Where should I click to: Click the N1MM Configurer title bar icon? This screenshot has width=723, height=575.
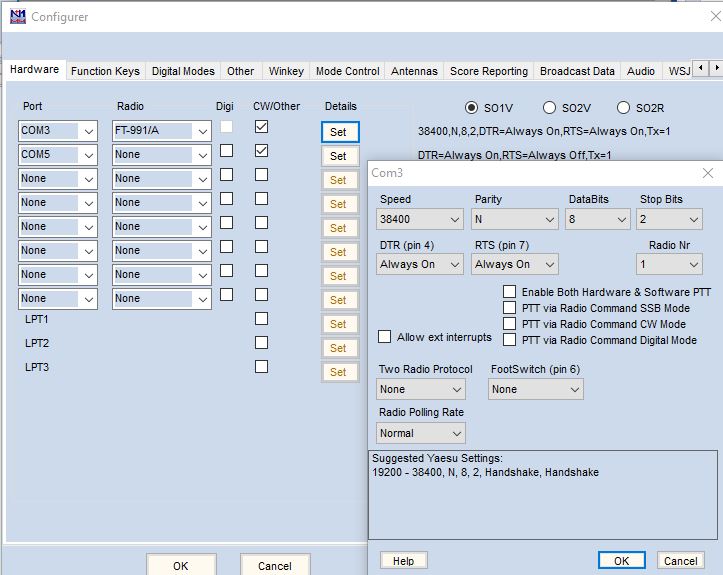17,16
